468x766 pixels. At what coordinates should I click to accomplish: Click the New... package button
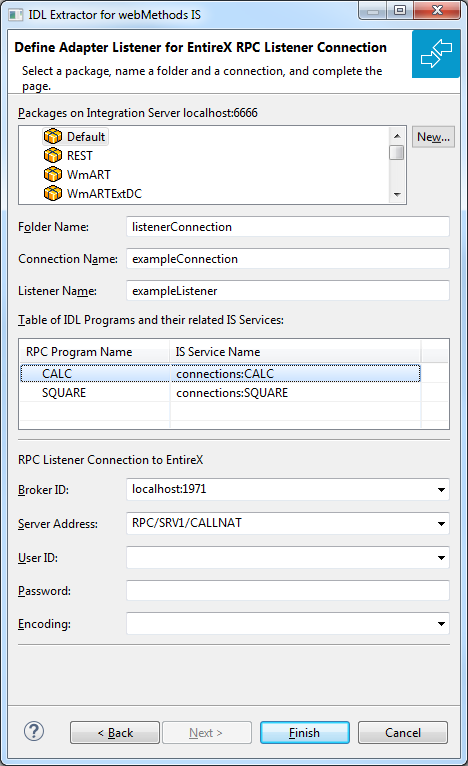click(x=433, y=137)
